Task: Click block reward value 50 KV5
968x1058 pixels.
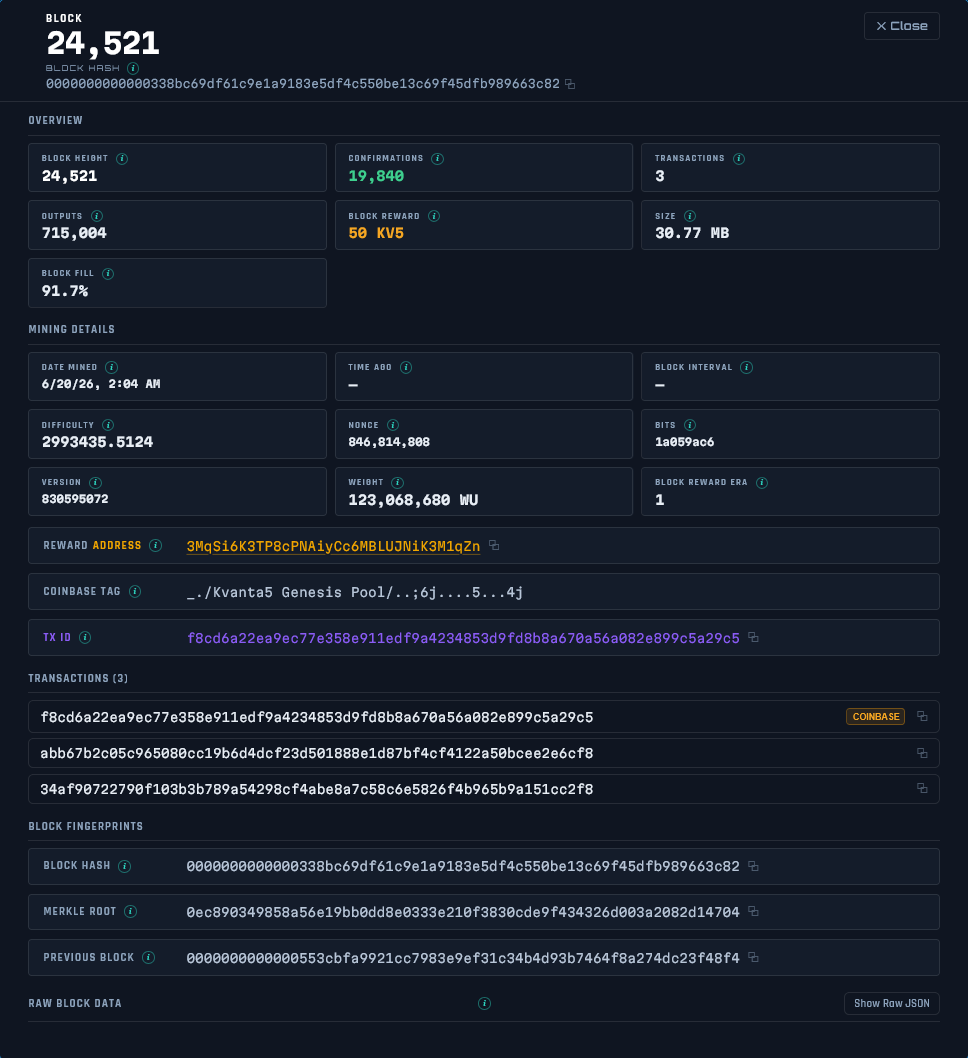Action: [376, 233]
